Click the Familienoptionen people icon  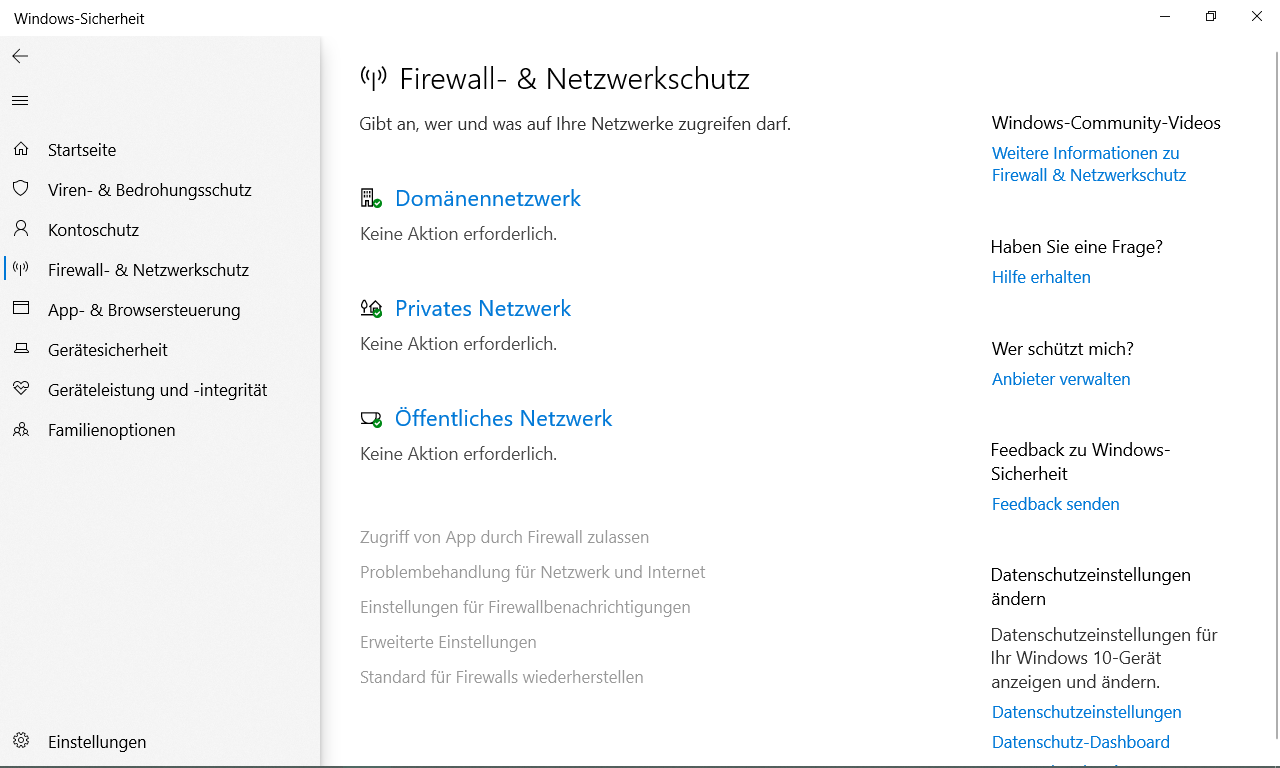pos(20,430)
